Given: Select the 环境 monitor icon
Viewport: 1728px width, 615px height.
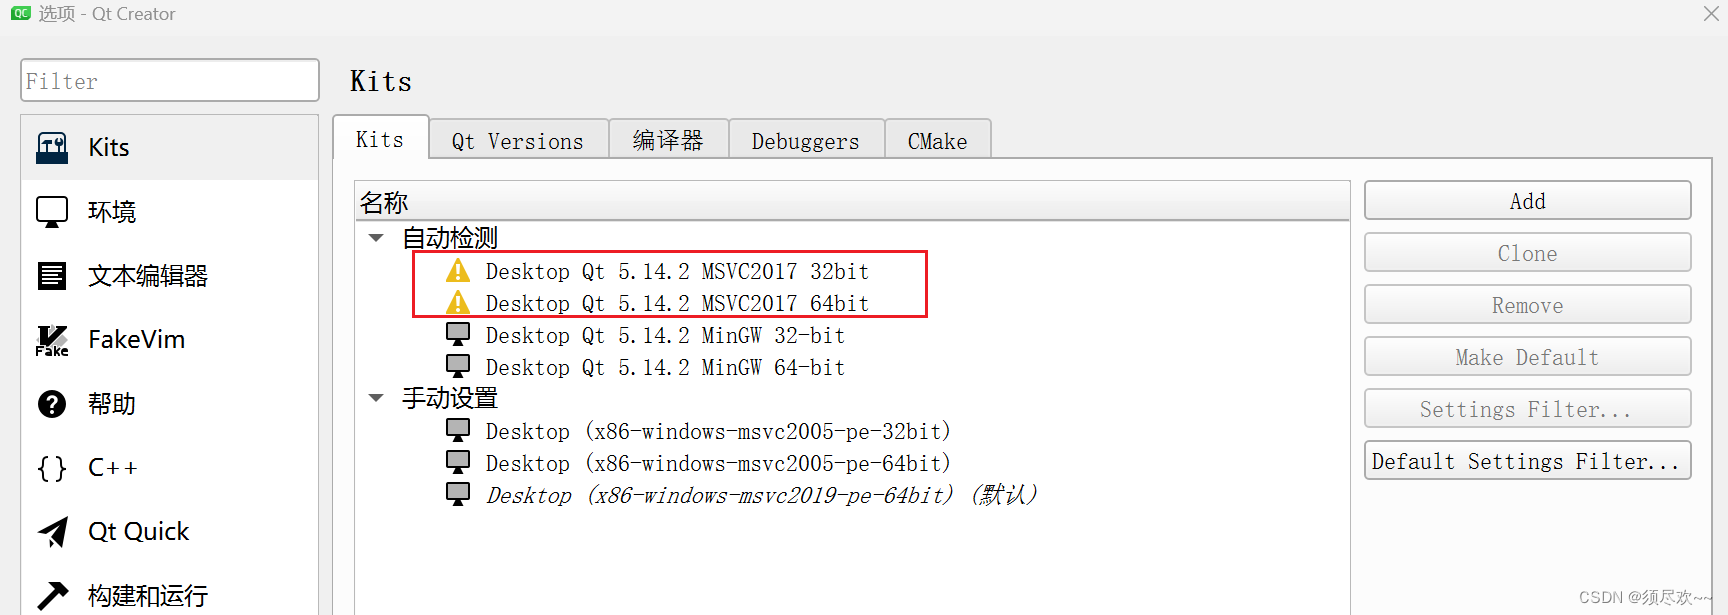Looking at the screenshot, I should click(x=52, y=212).
